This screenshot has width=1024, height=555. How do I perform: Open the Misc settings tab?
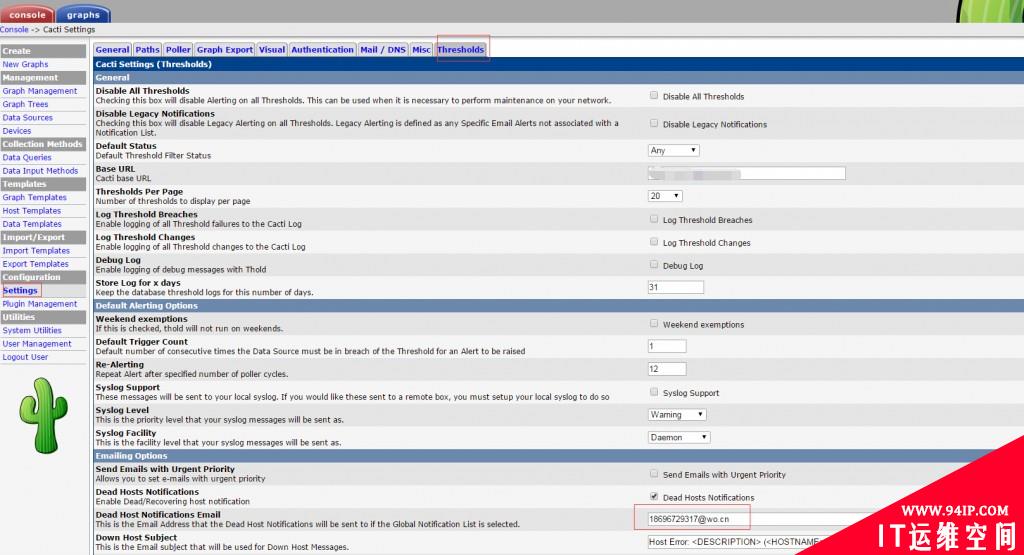[x=421, y=50]
